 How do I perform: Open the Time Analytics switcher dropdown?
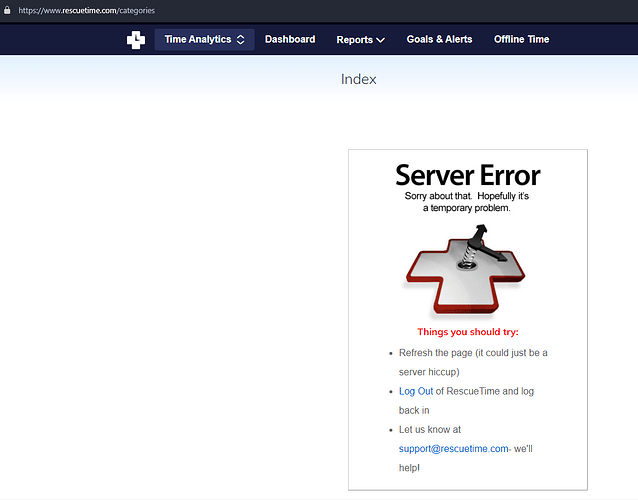click(x=204, y=39)
